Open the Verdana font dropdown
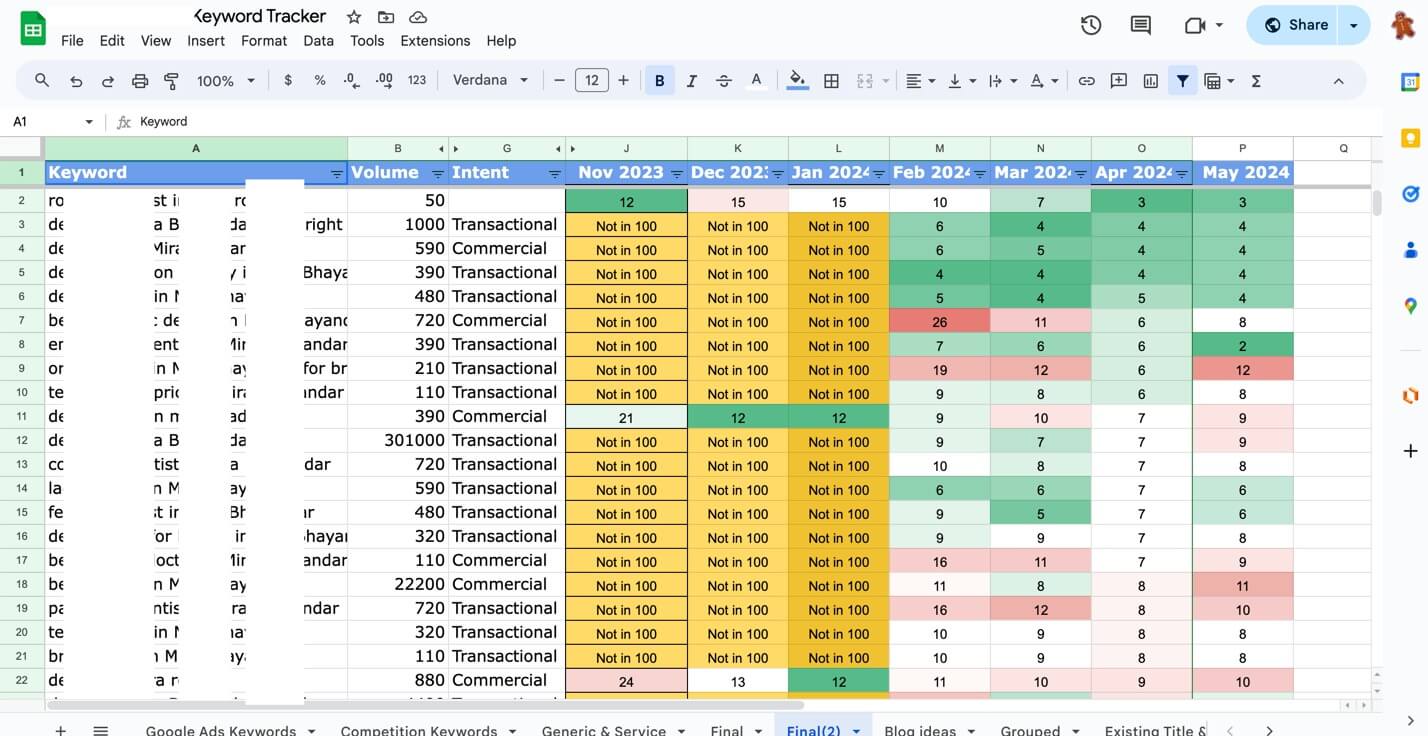The width and height of the screenshot is (1428, 736). [x=490, y=80]
